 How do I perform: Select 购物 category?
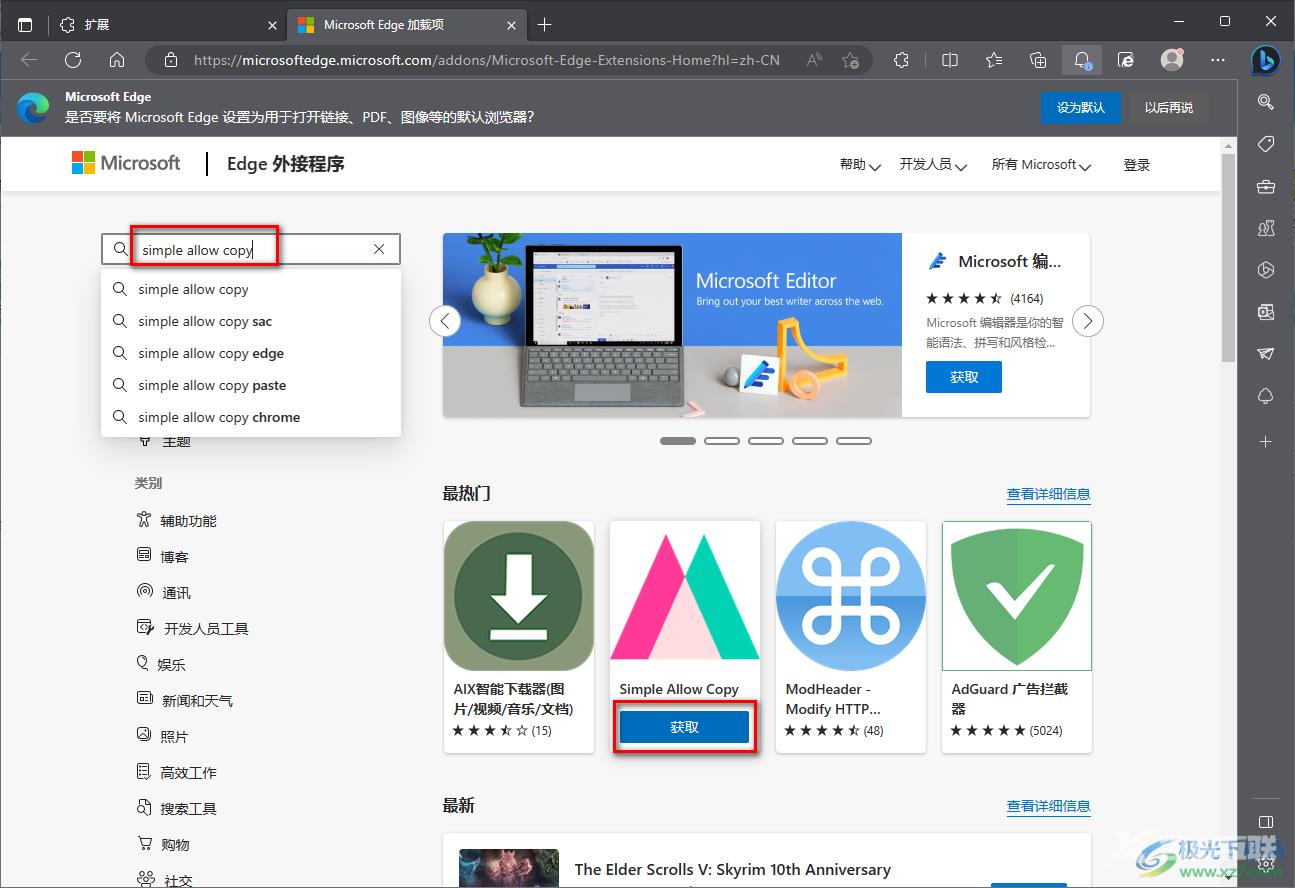(162, 845)
